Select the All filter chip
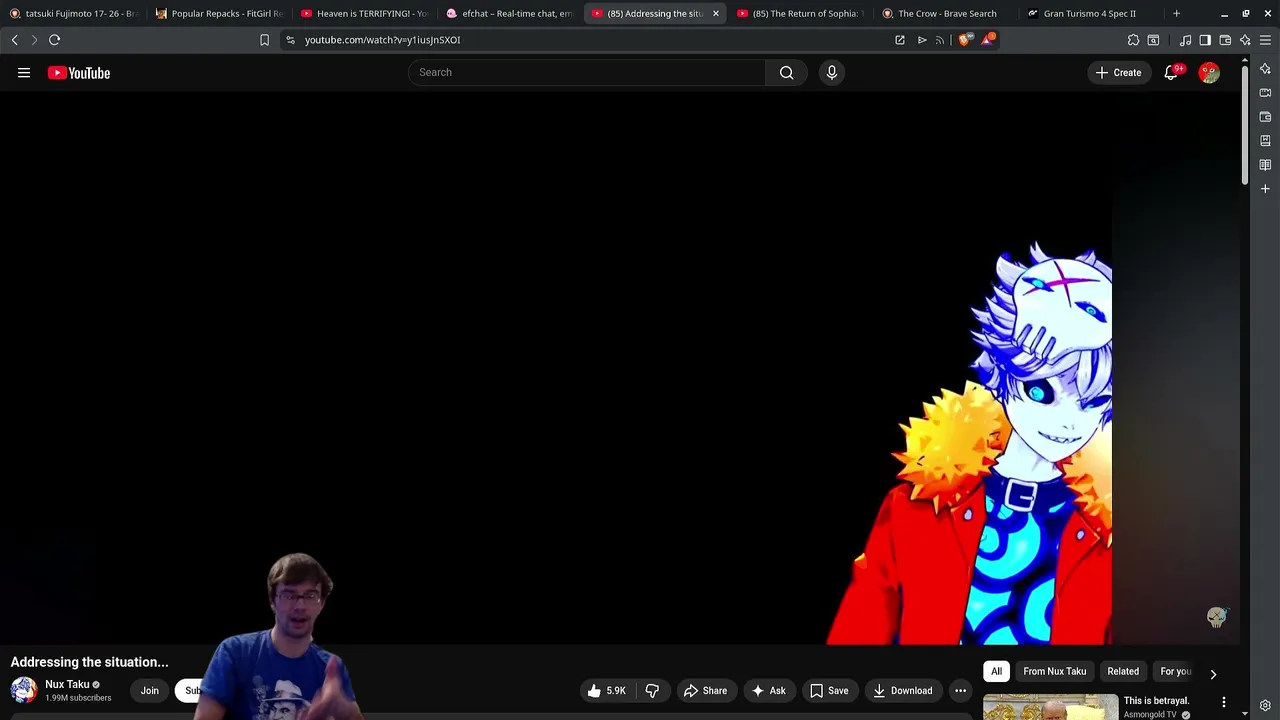This screenshot has height=720, width=1280. (x=996, y=671)
